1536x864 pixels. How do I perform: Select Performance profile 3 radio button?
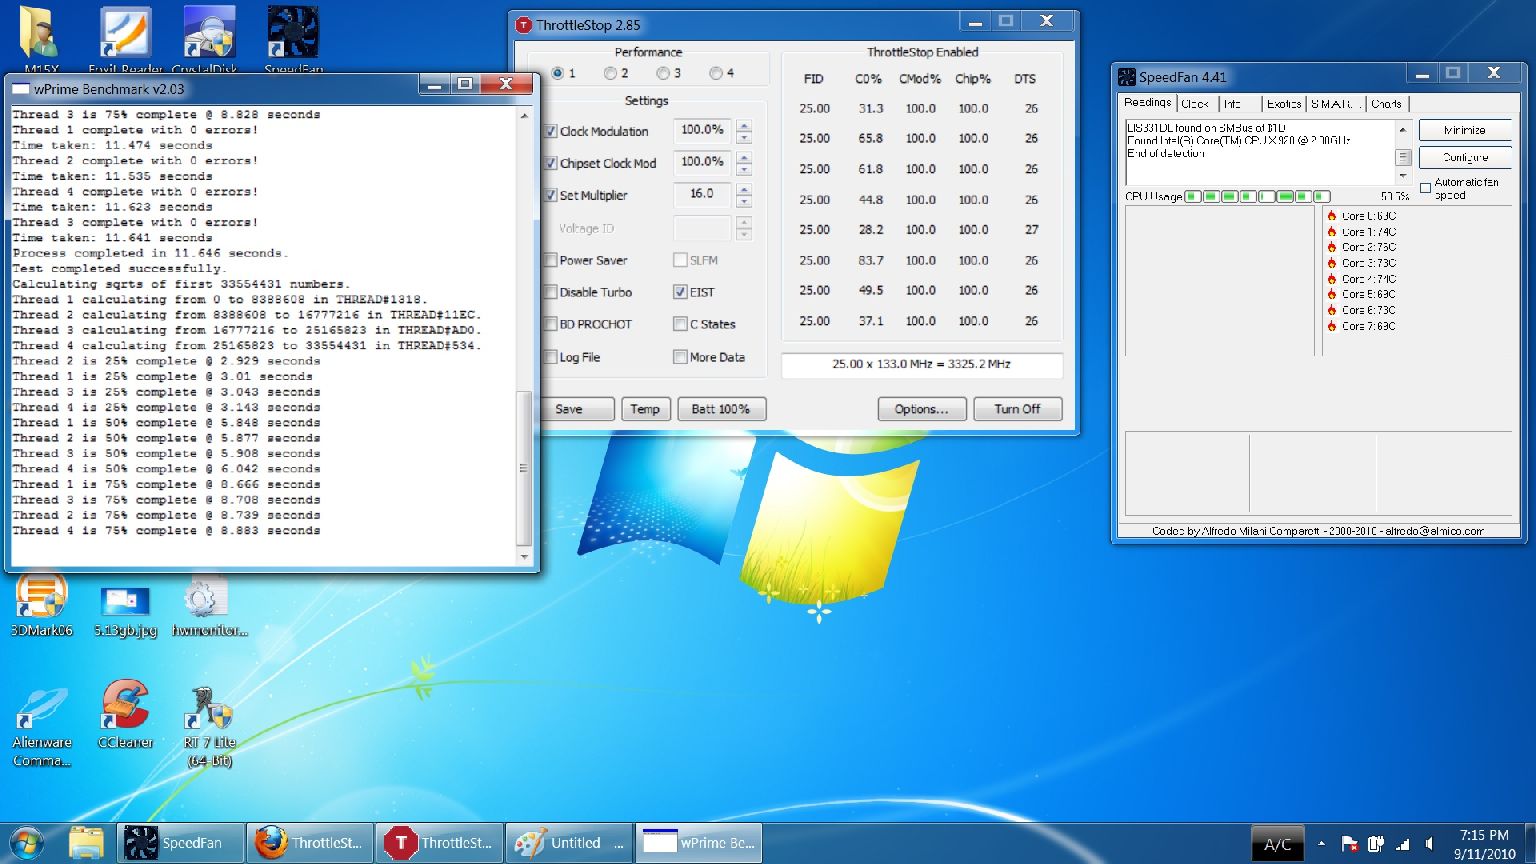coord(663,73)
